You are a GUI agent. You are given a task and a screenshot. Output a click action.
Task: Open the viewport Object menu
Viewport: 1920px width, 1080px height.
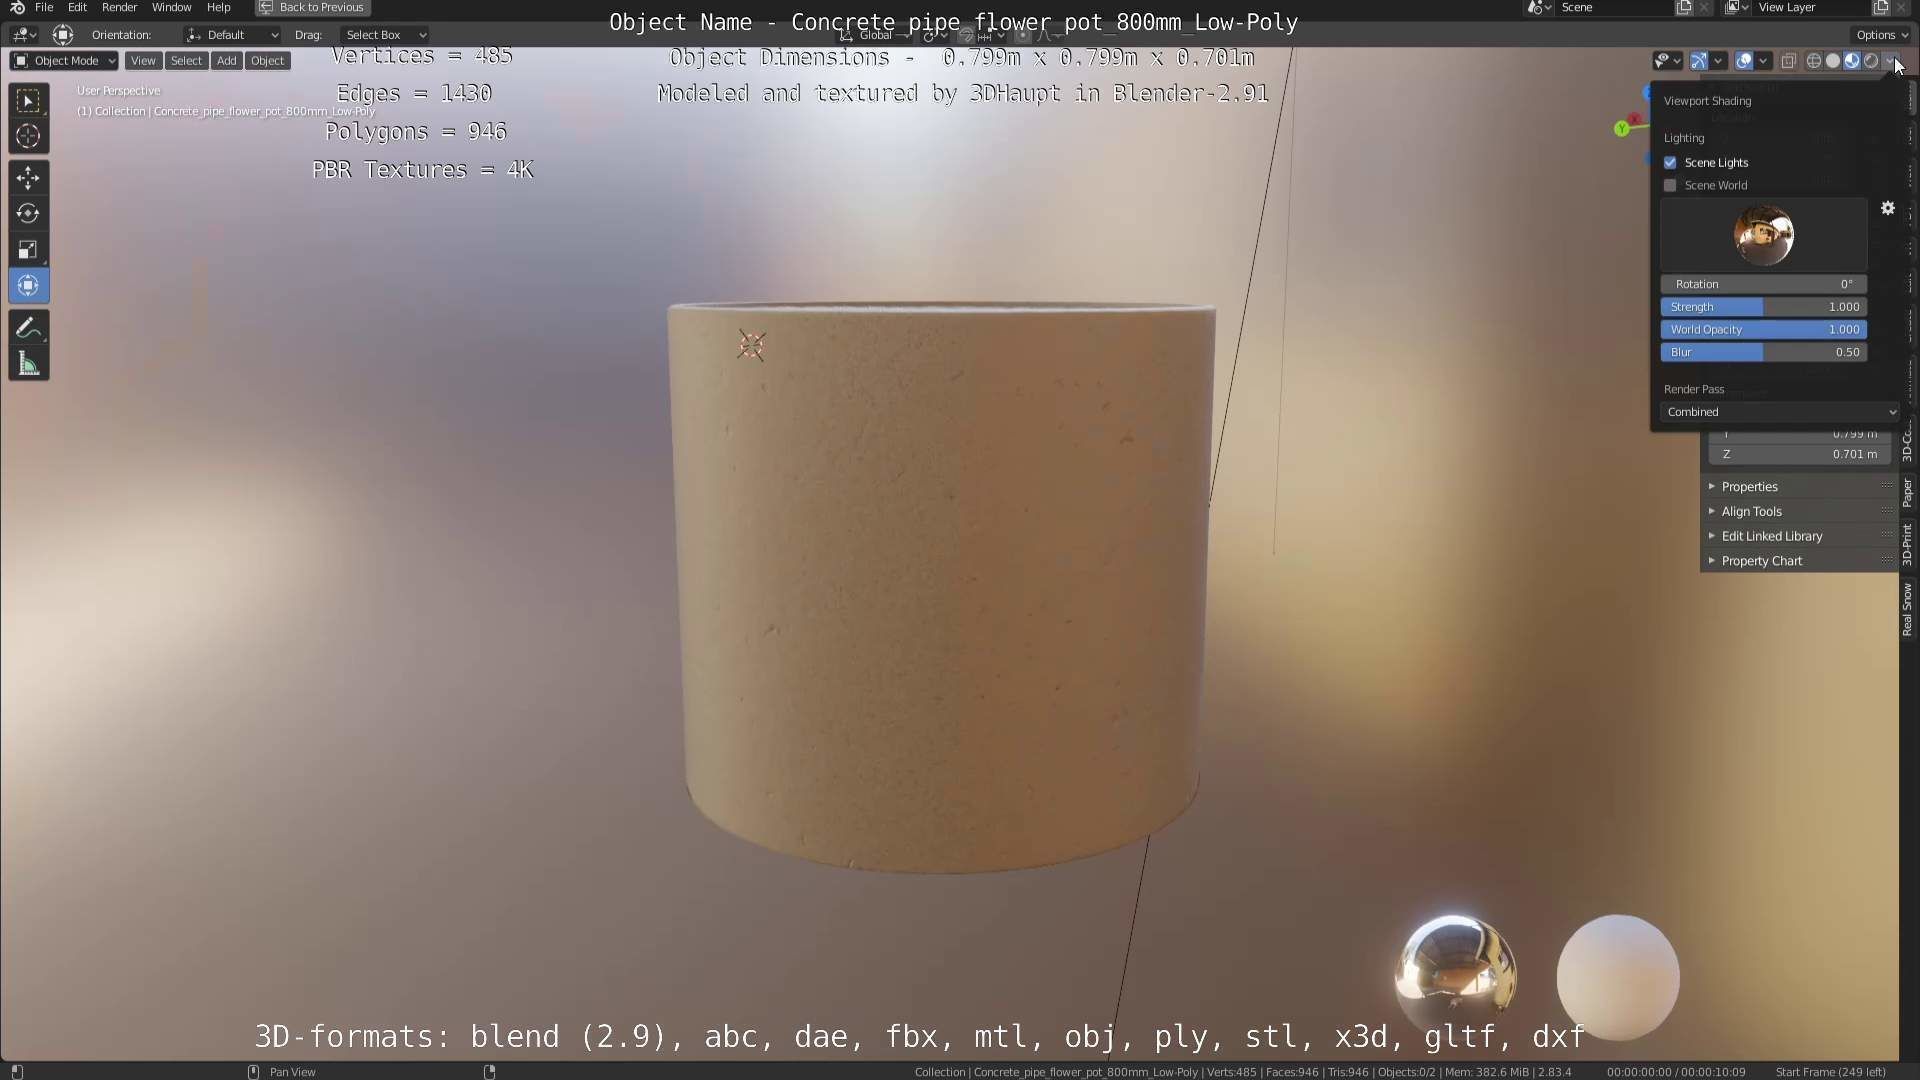[268, 61]
